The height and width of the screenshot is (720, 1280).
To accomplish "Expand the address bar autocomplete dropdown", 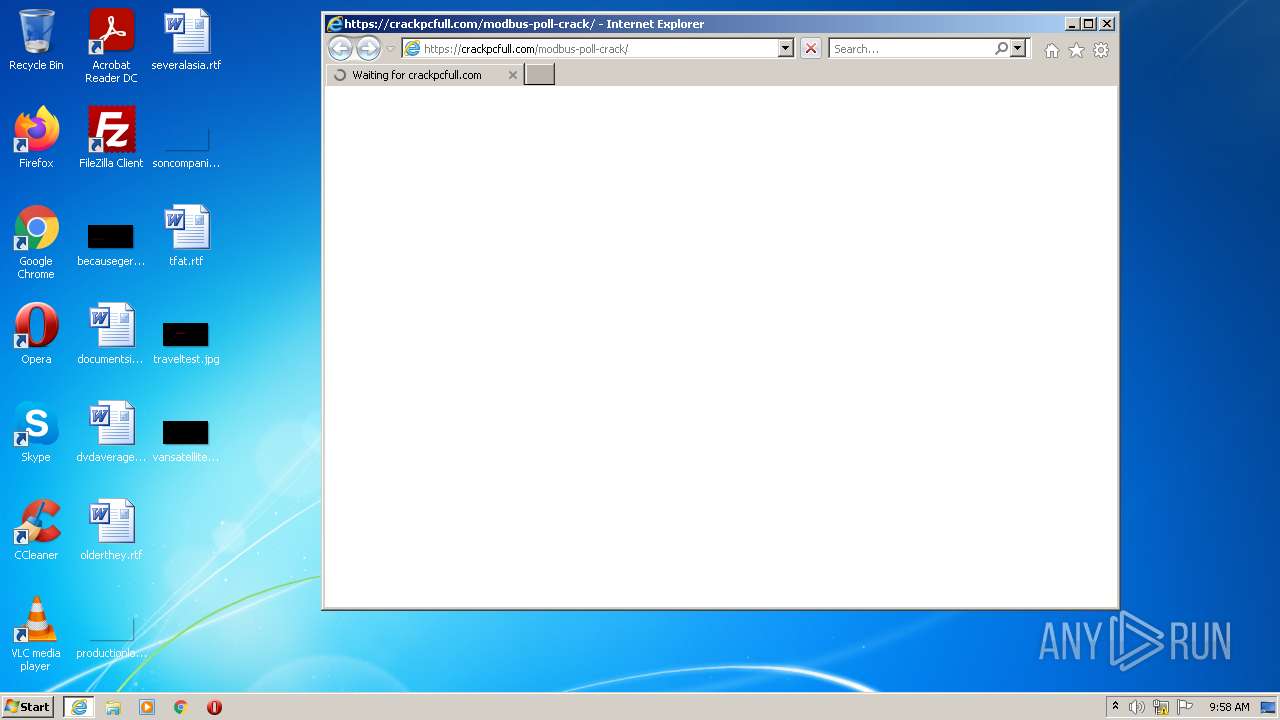I will pyautogui.click(x=786, y=48).
